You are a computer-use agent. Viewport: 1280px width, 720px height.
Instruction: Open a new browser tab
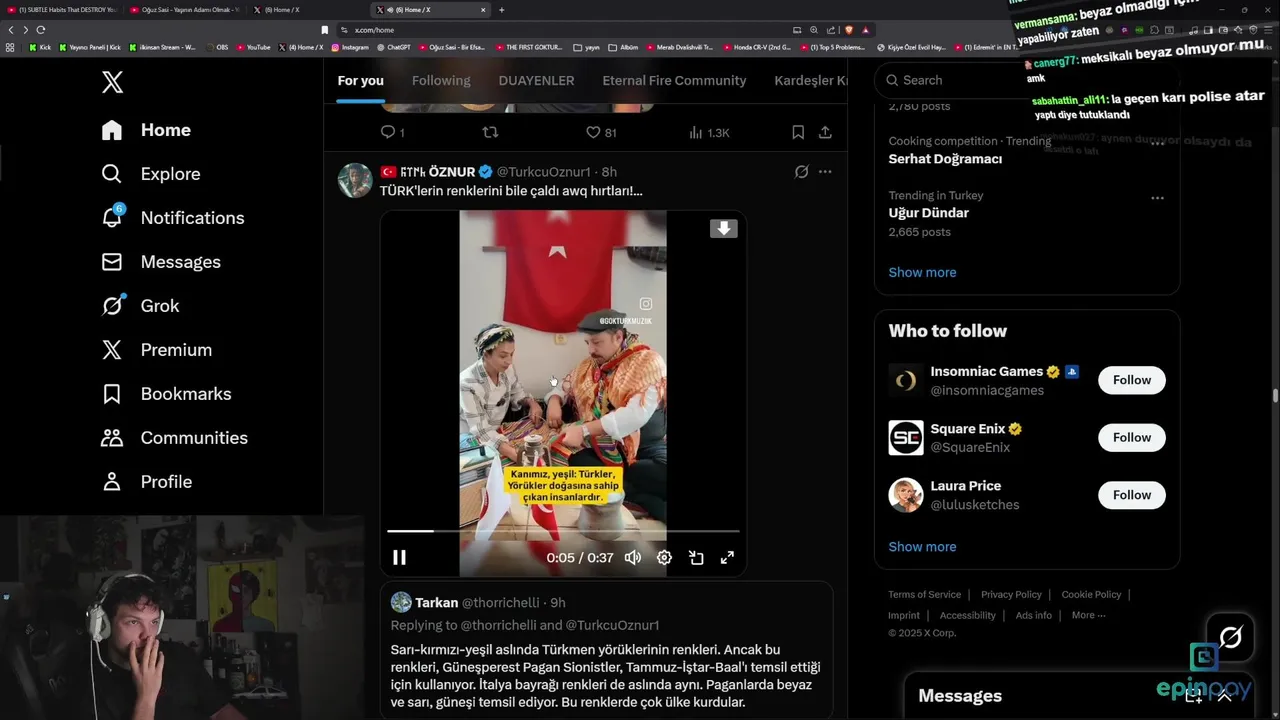coord(501,10)
